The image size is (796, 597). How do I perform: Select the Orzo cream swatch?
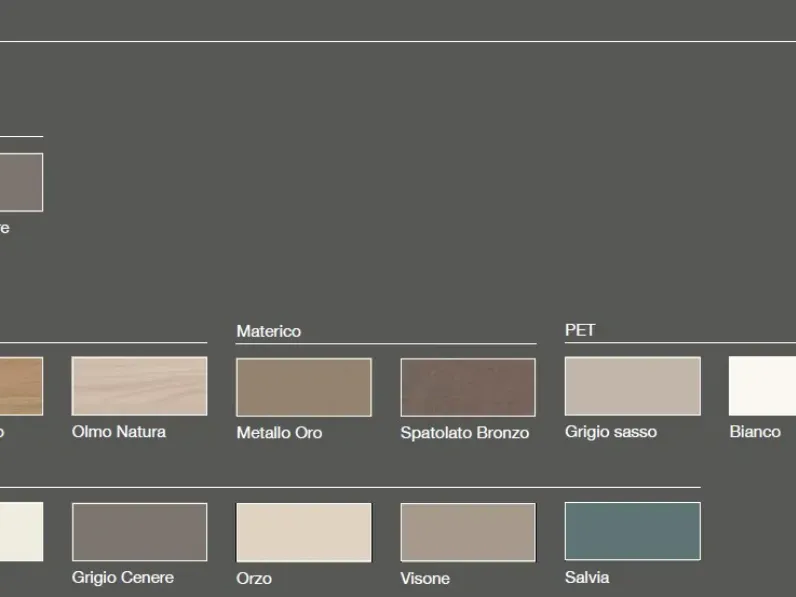(x=304, y=533)
